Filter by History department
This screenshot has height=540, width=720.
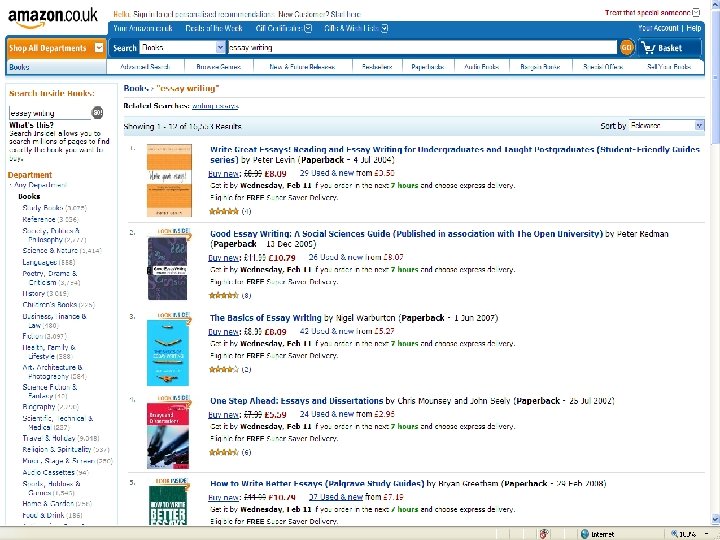coord(34,293)
